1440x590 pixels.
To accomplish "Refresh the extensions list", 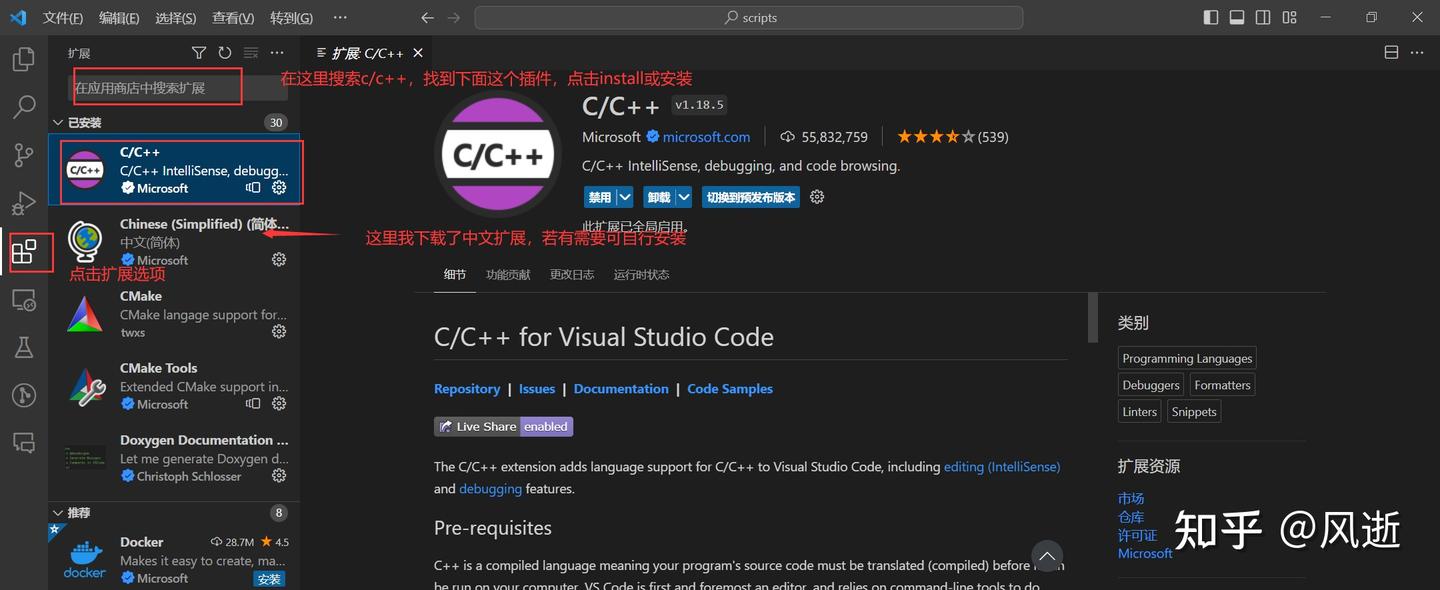I will [x=222, y=52].
